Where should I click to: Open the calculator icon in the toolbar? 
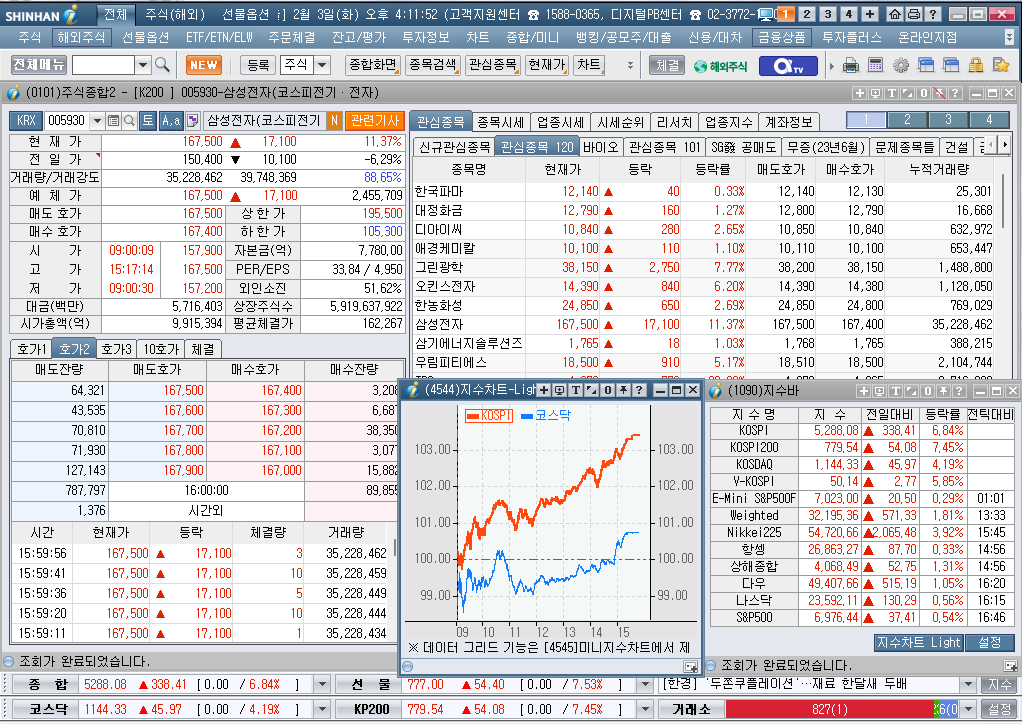pos(875,65)
